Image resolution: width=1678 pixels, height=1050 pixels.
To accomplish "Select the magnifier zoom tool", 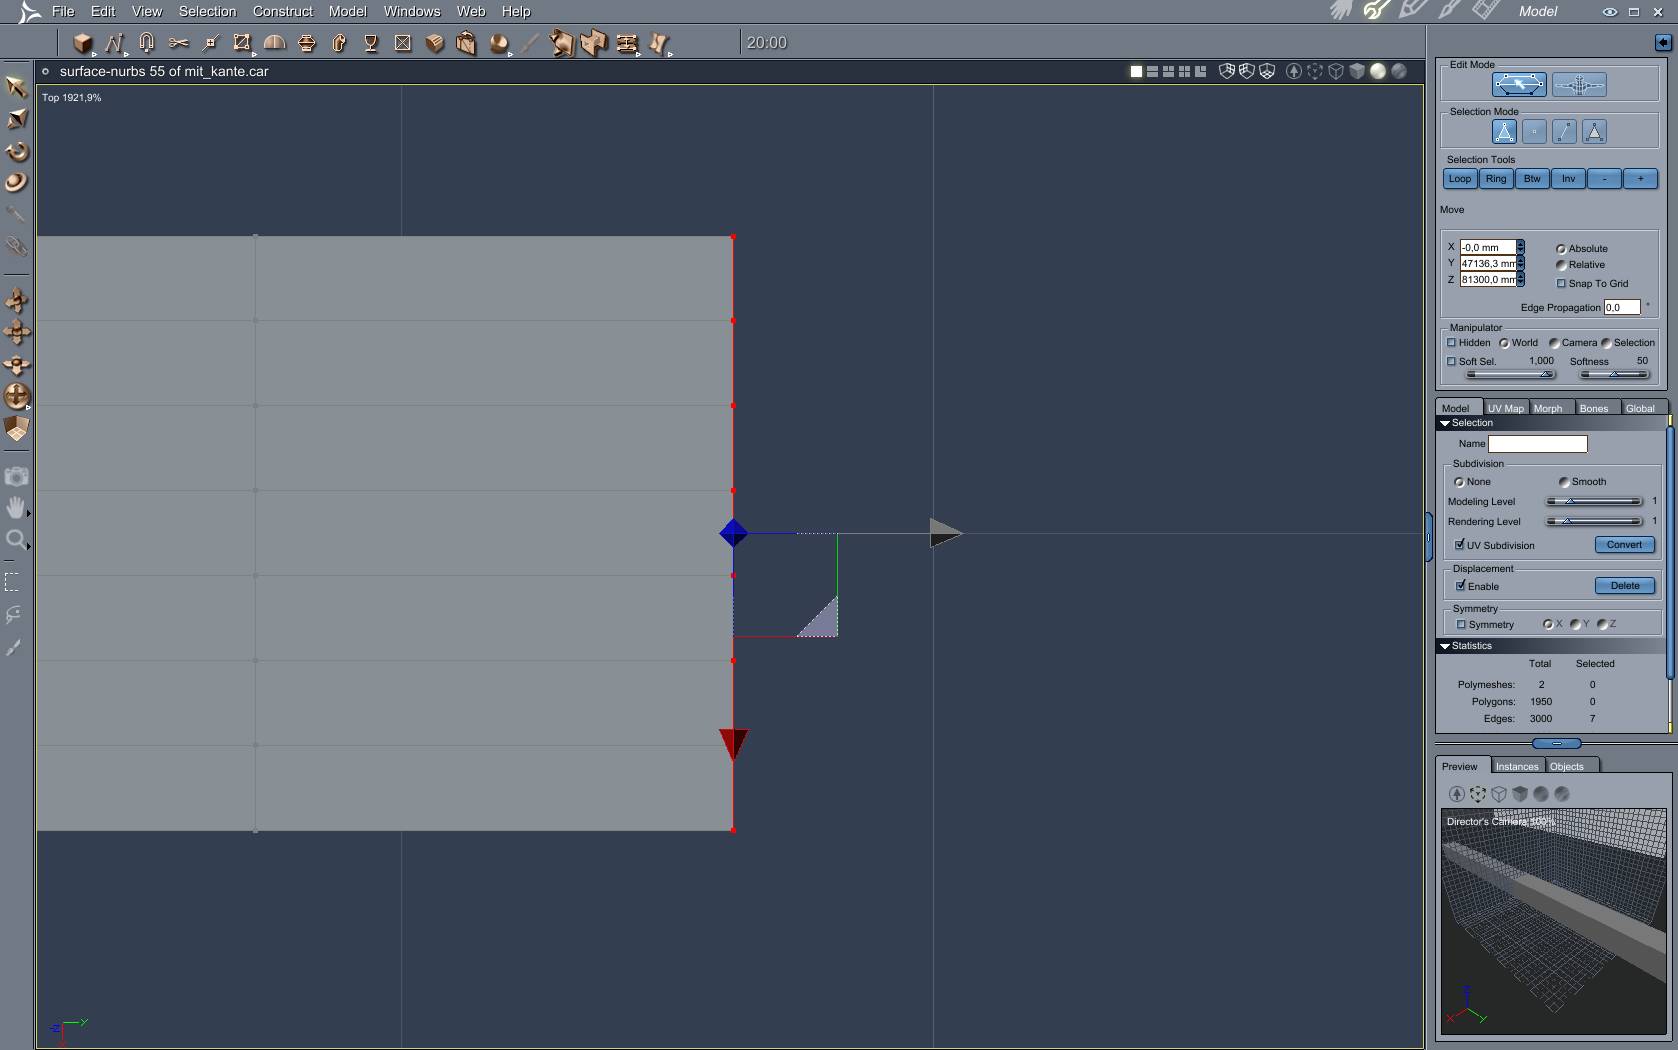I will click(16, 540).
